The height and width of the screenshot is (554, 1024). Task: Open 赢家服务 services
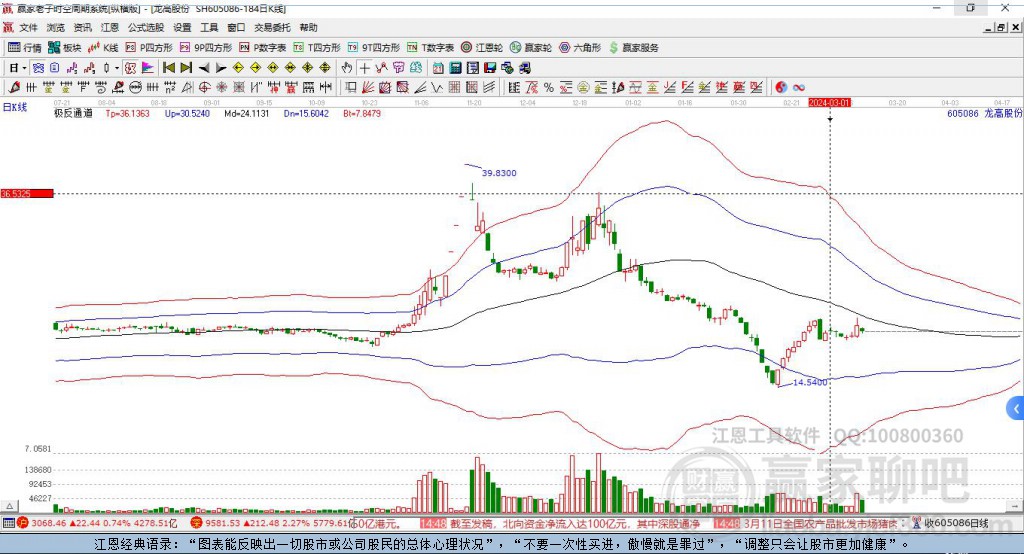point(633,48)
